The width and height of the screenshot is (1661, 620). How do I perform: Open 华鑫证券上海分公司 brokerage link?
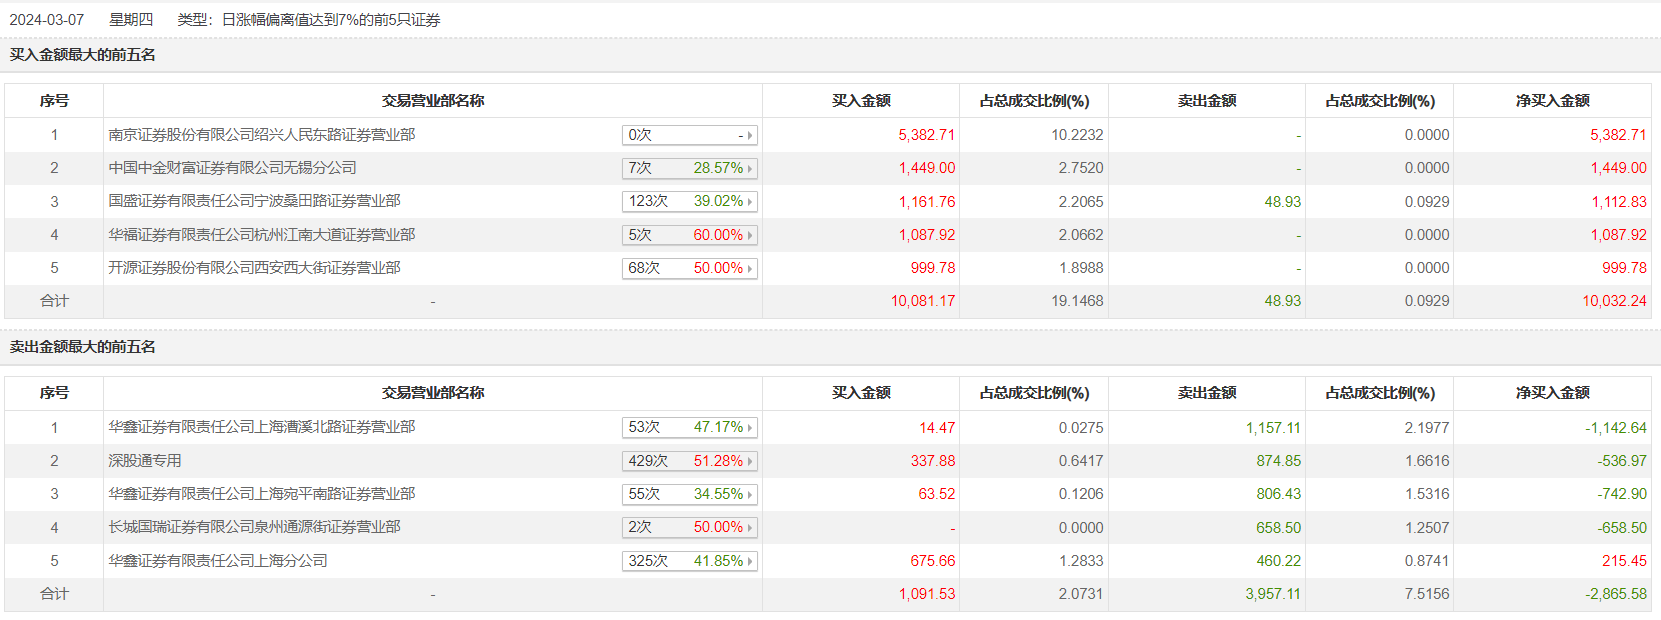[218, 561]
